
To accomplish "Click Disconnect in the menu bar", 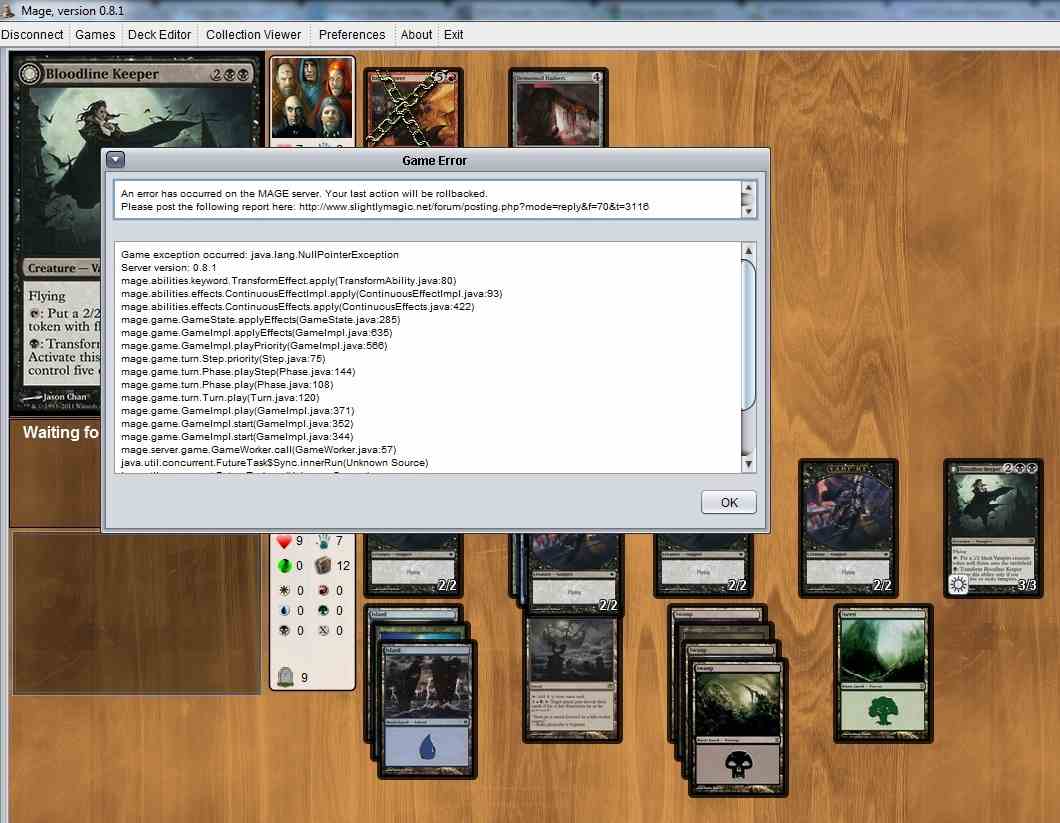I will click(x=32, y=34).
